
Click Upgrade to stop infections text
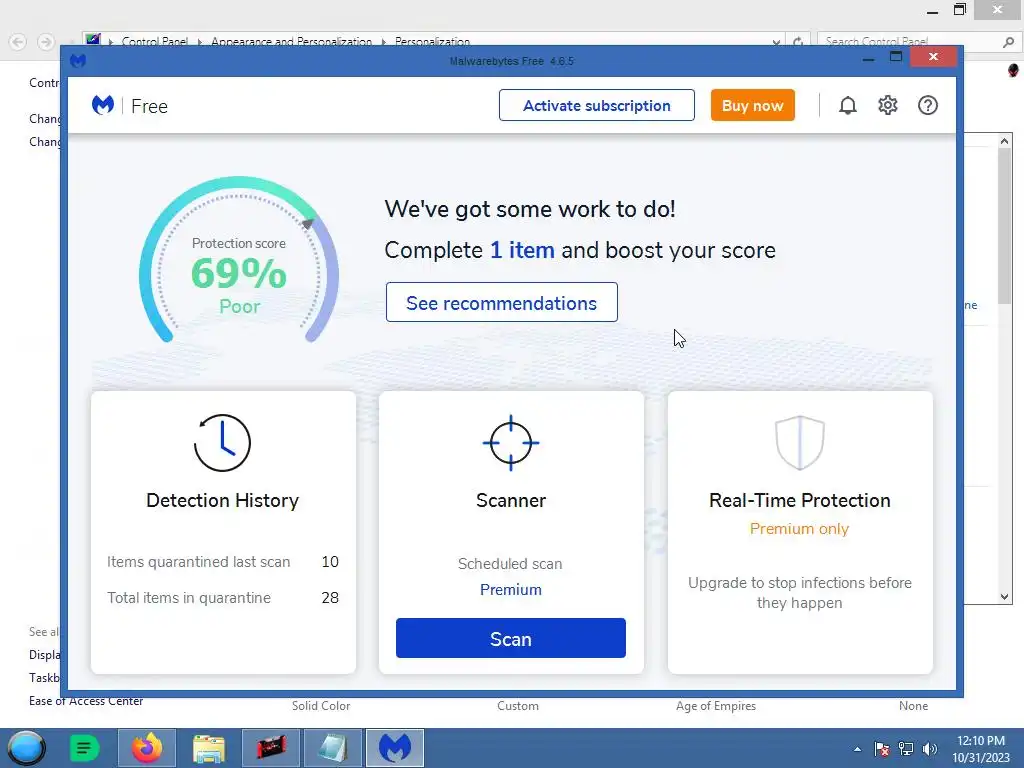[x=799, y=592]
